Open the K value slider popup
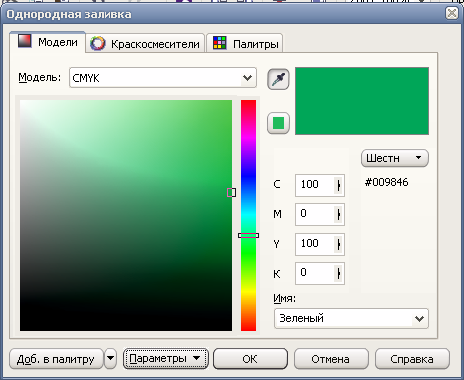Viewport: 464px width, 380px height. click(339, 273)
